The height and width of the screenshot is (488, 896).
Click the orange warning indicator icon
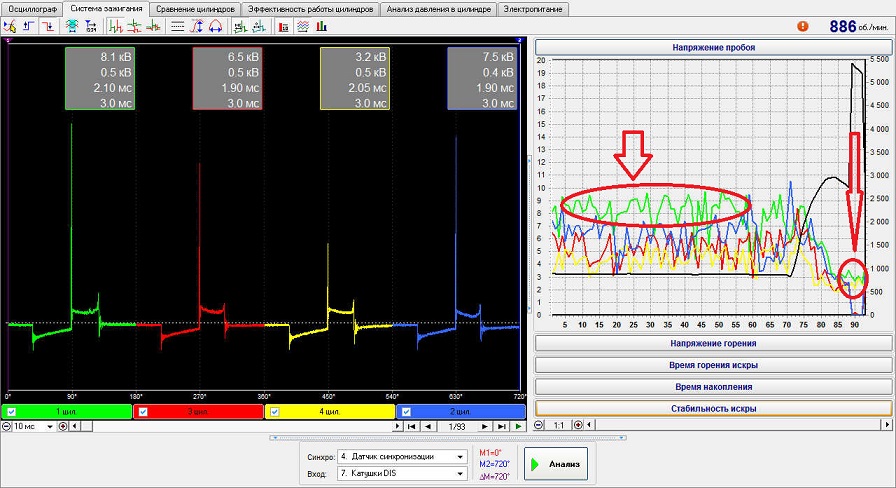click(x=803, y=26)
